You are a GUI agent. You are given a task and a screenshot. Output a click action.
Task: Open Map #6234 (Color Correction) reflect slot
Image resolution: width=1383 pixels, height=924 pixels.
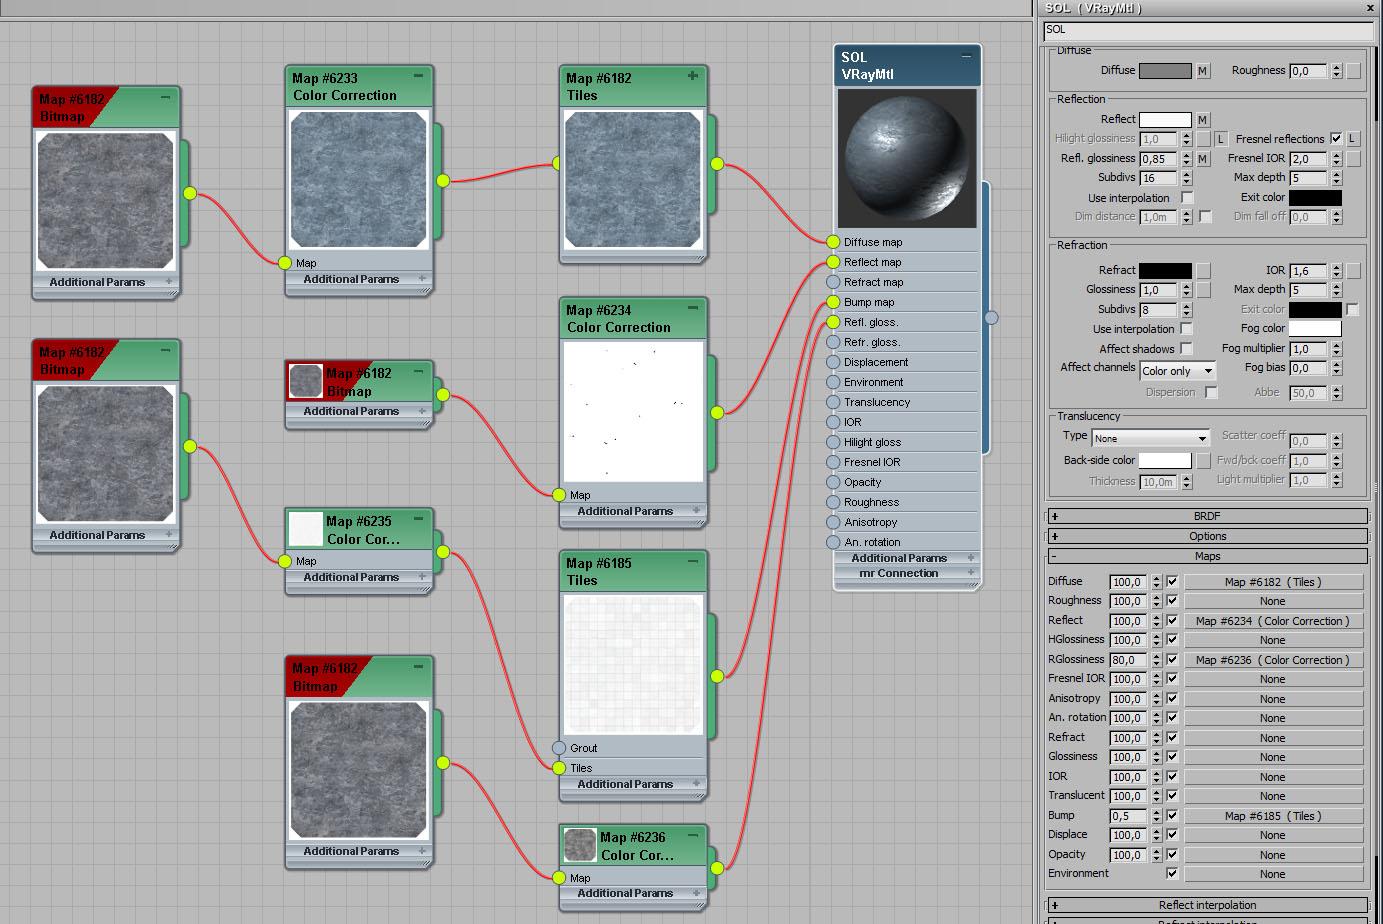pos(1273,621)
